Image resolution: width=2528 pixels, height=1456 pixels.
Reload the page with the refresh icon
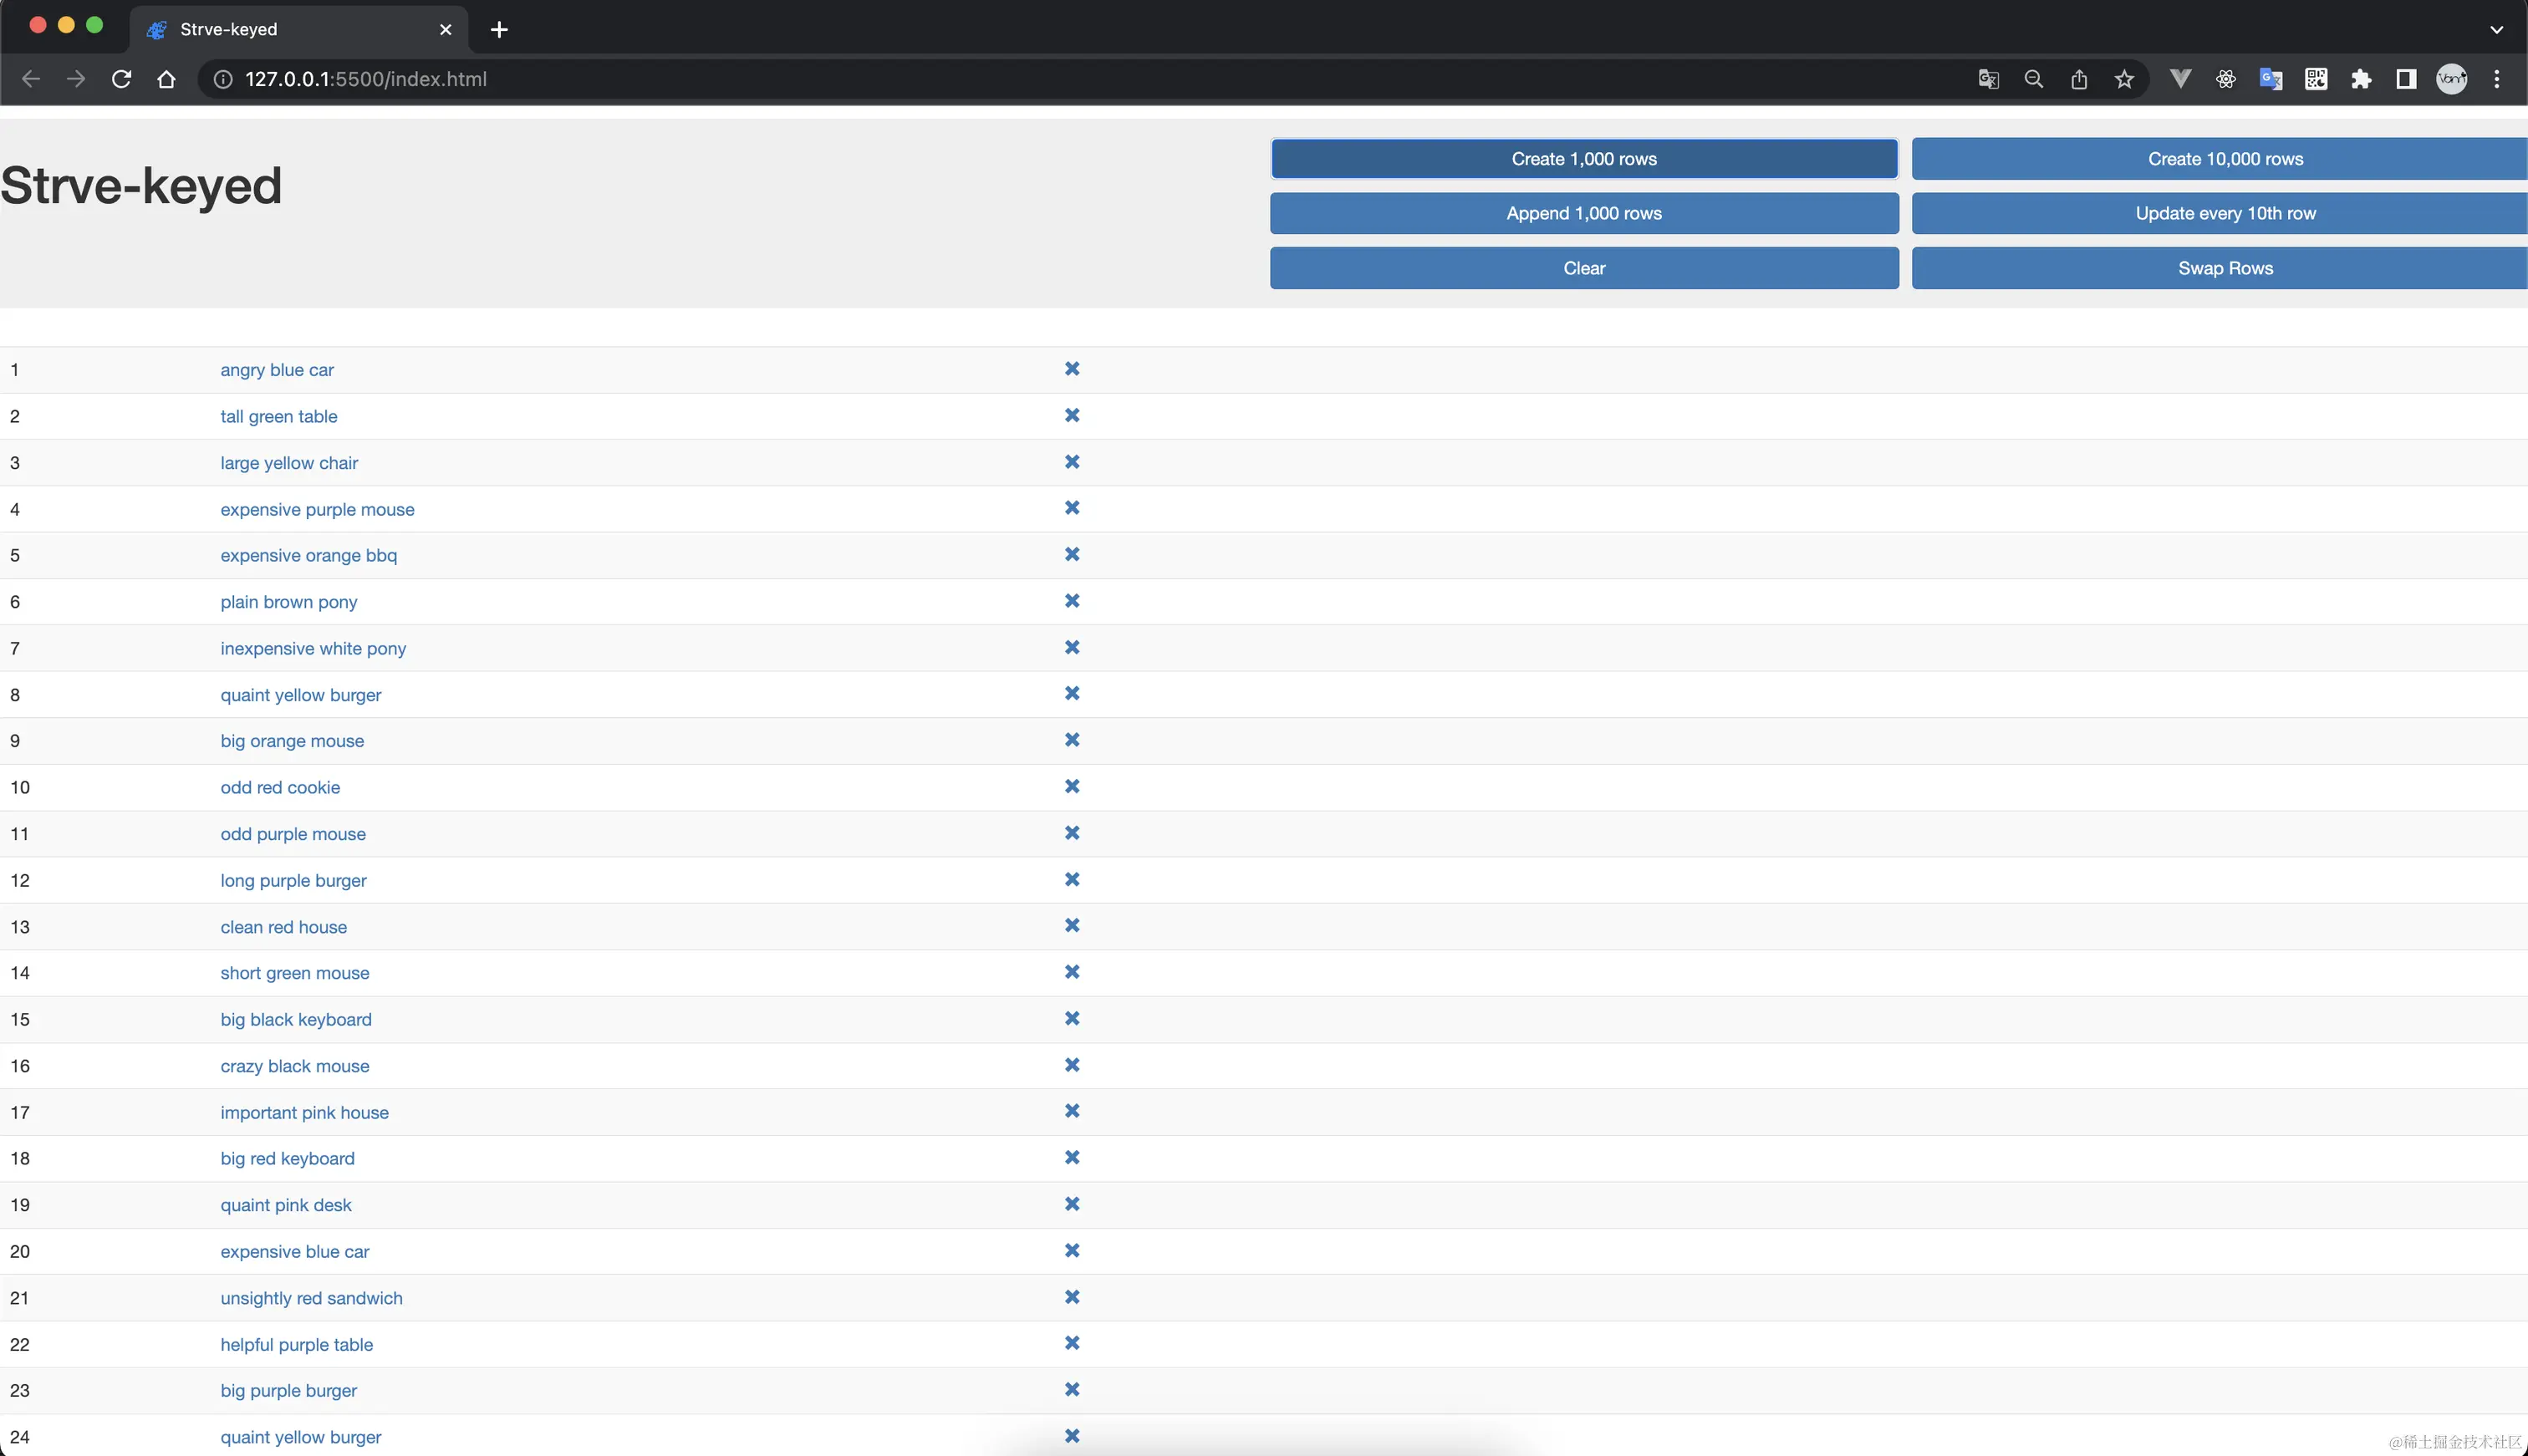pyautogui.click(x=121, y=79)
